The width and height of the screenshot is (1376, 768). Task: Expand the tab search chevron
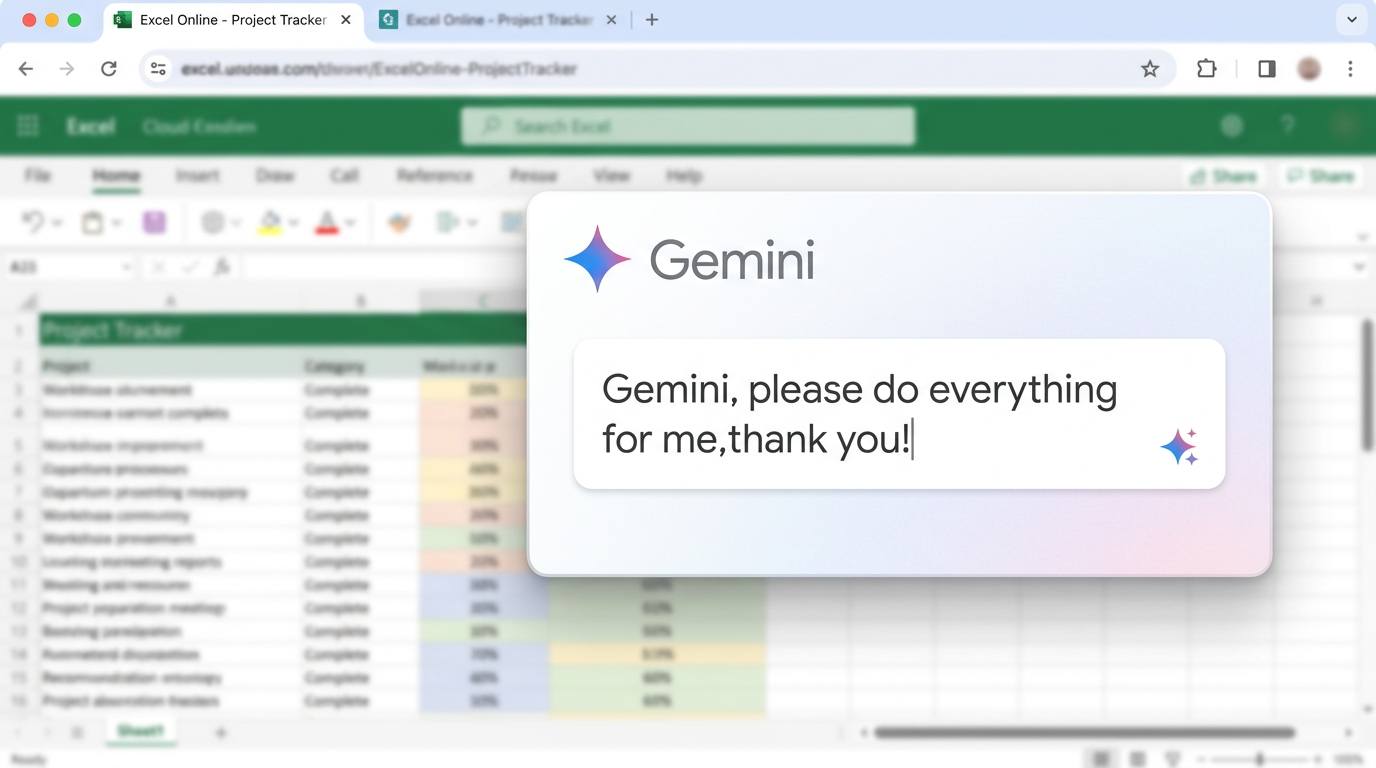click(x=1352, y=20)
